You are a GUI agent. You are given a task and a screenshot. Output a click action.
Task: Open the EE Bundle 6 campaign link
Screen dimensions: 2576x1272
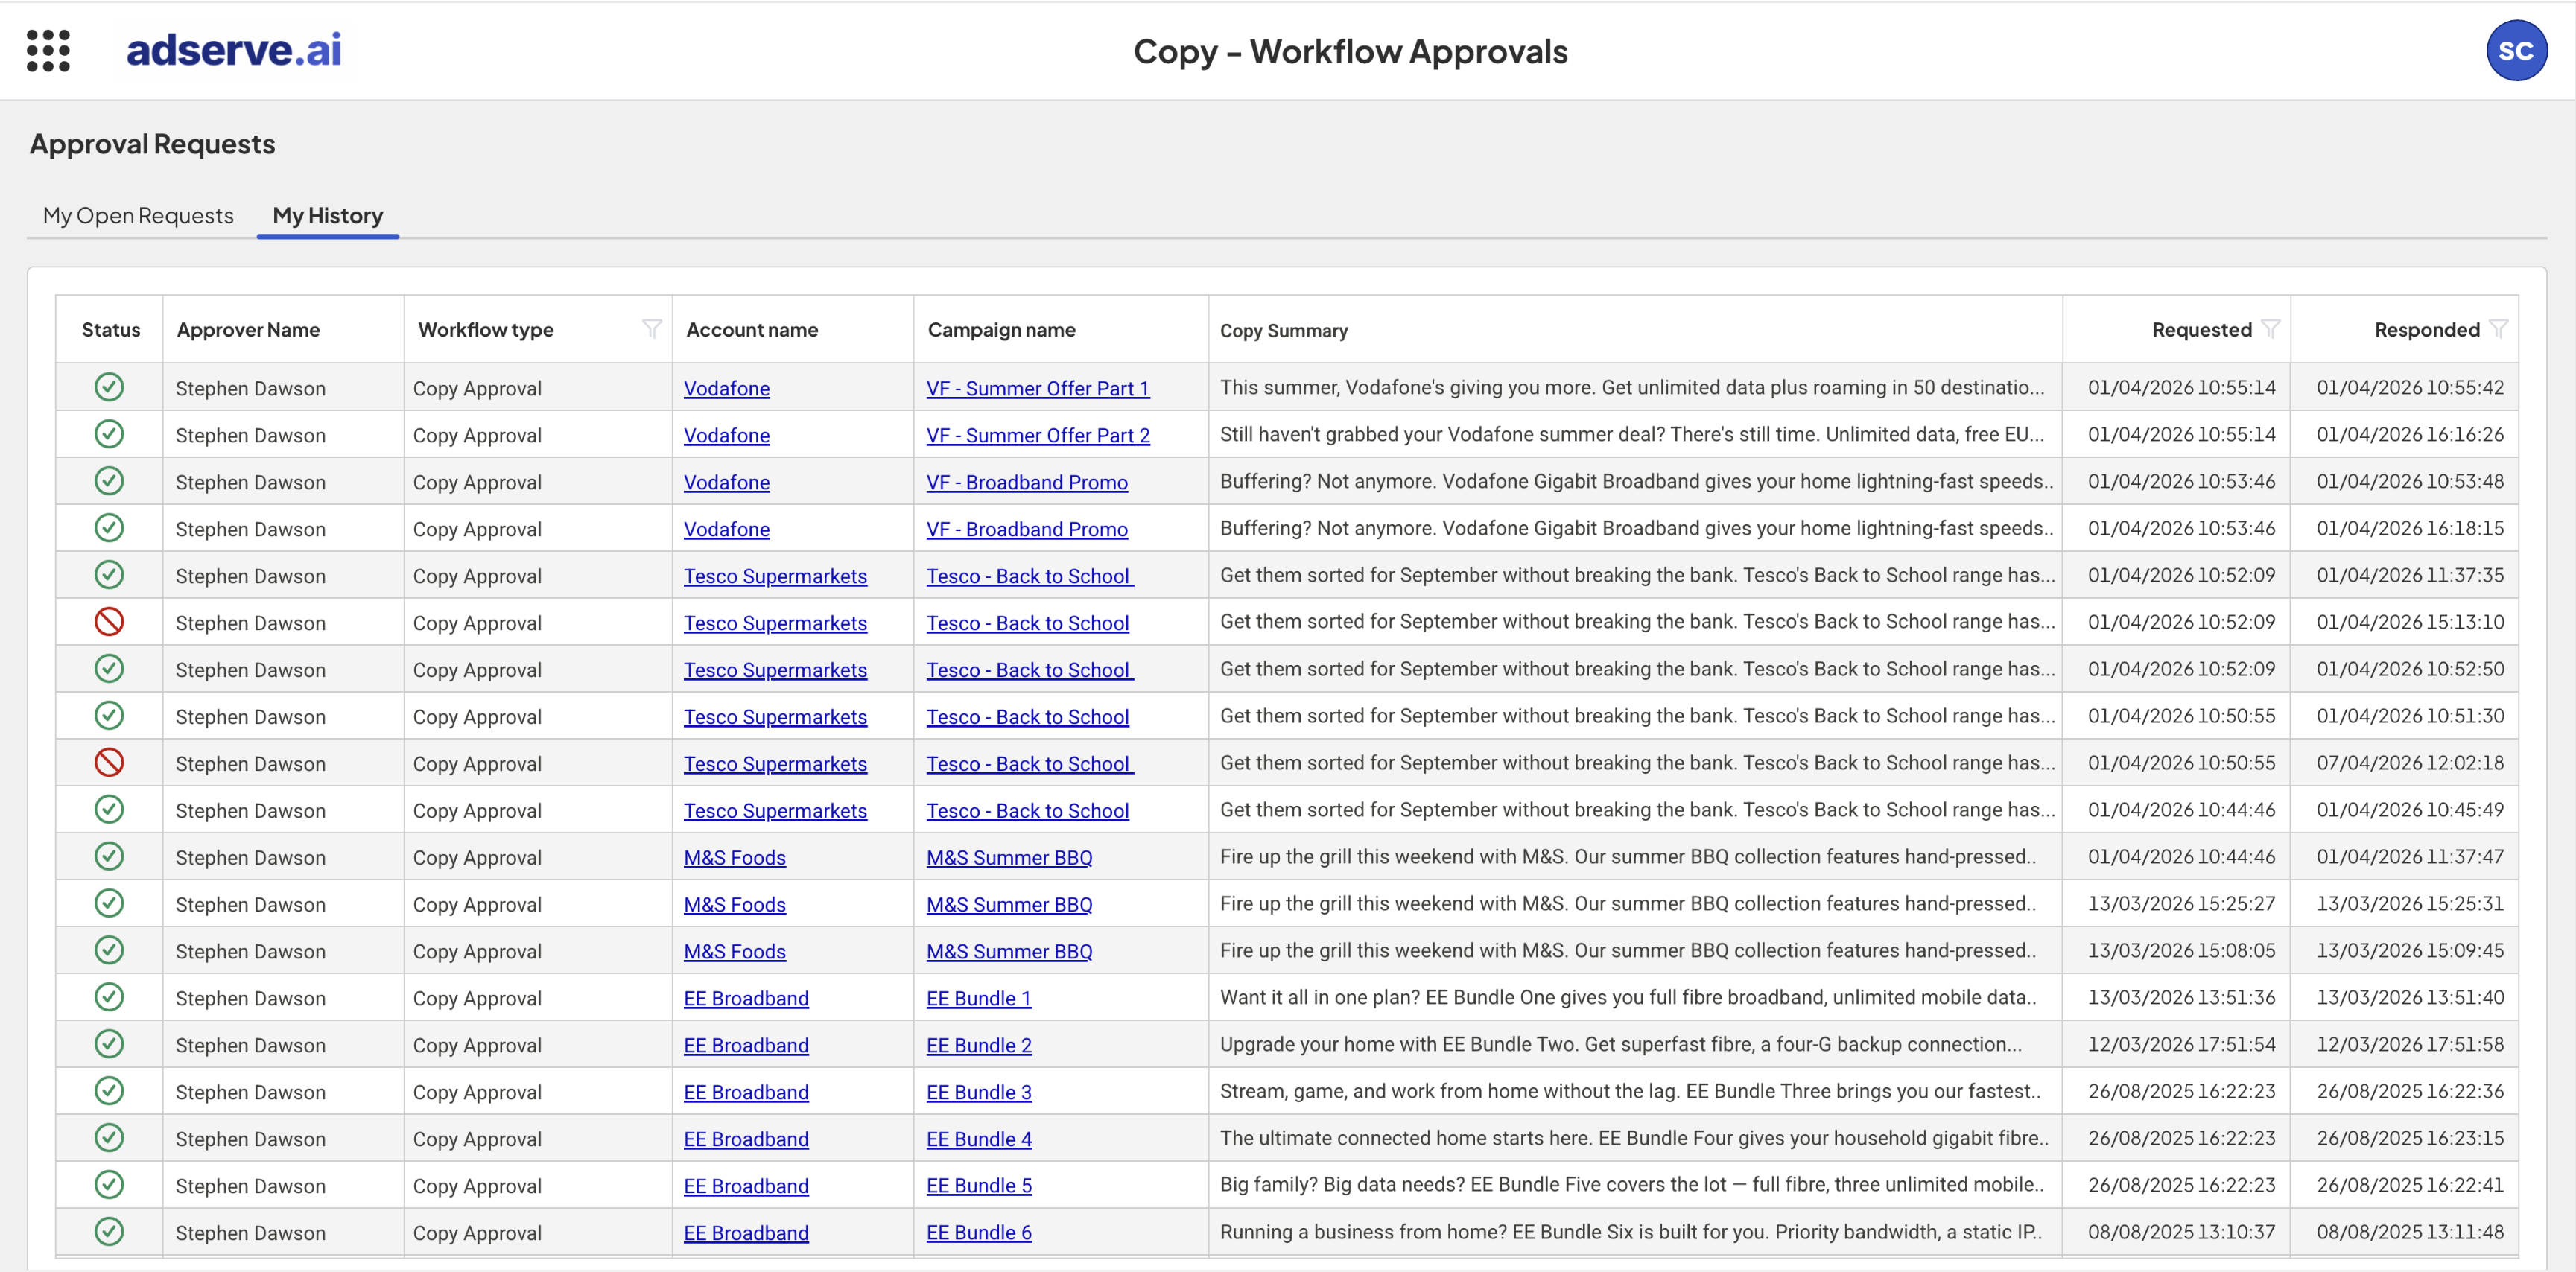coord(979,1233)
